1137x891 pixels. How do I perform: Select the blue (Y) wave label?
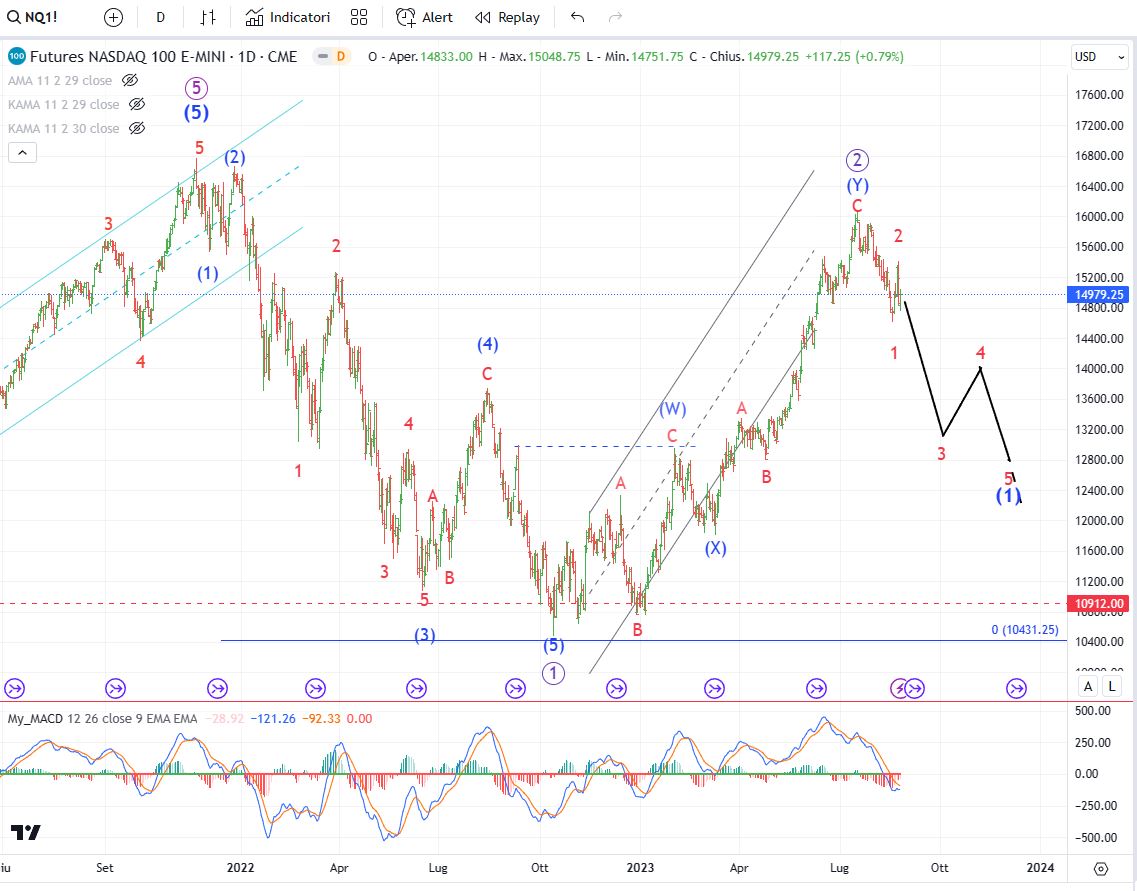pyautogui.click(x=858, y=186)
